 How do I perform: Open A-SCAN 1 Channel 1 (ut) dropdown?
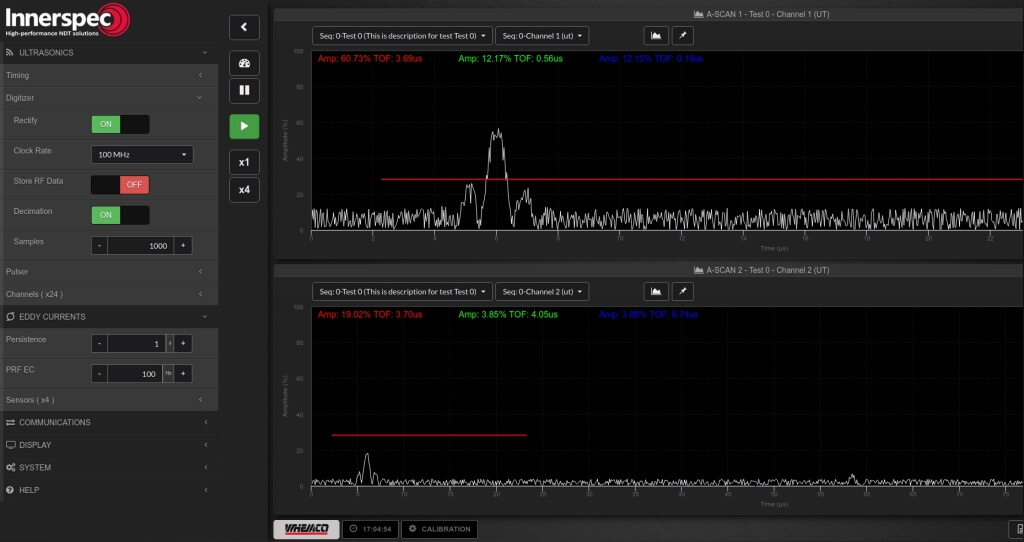pos(542,36)
